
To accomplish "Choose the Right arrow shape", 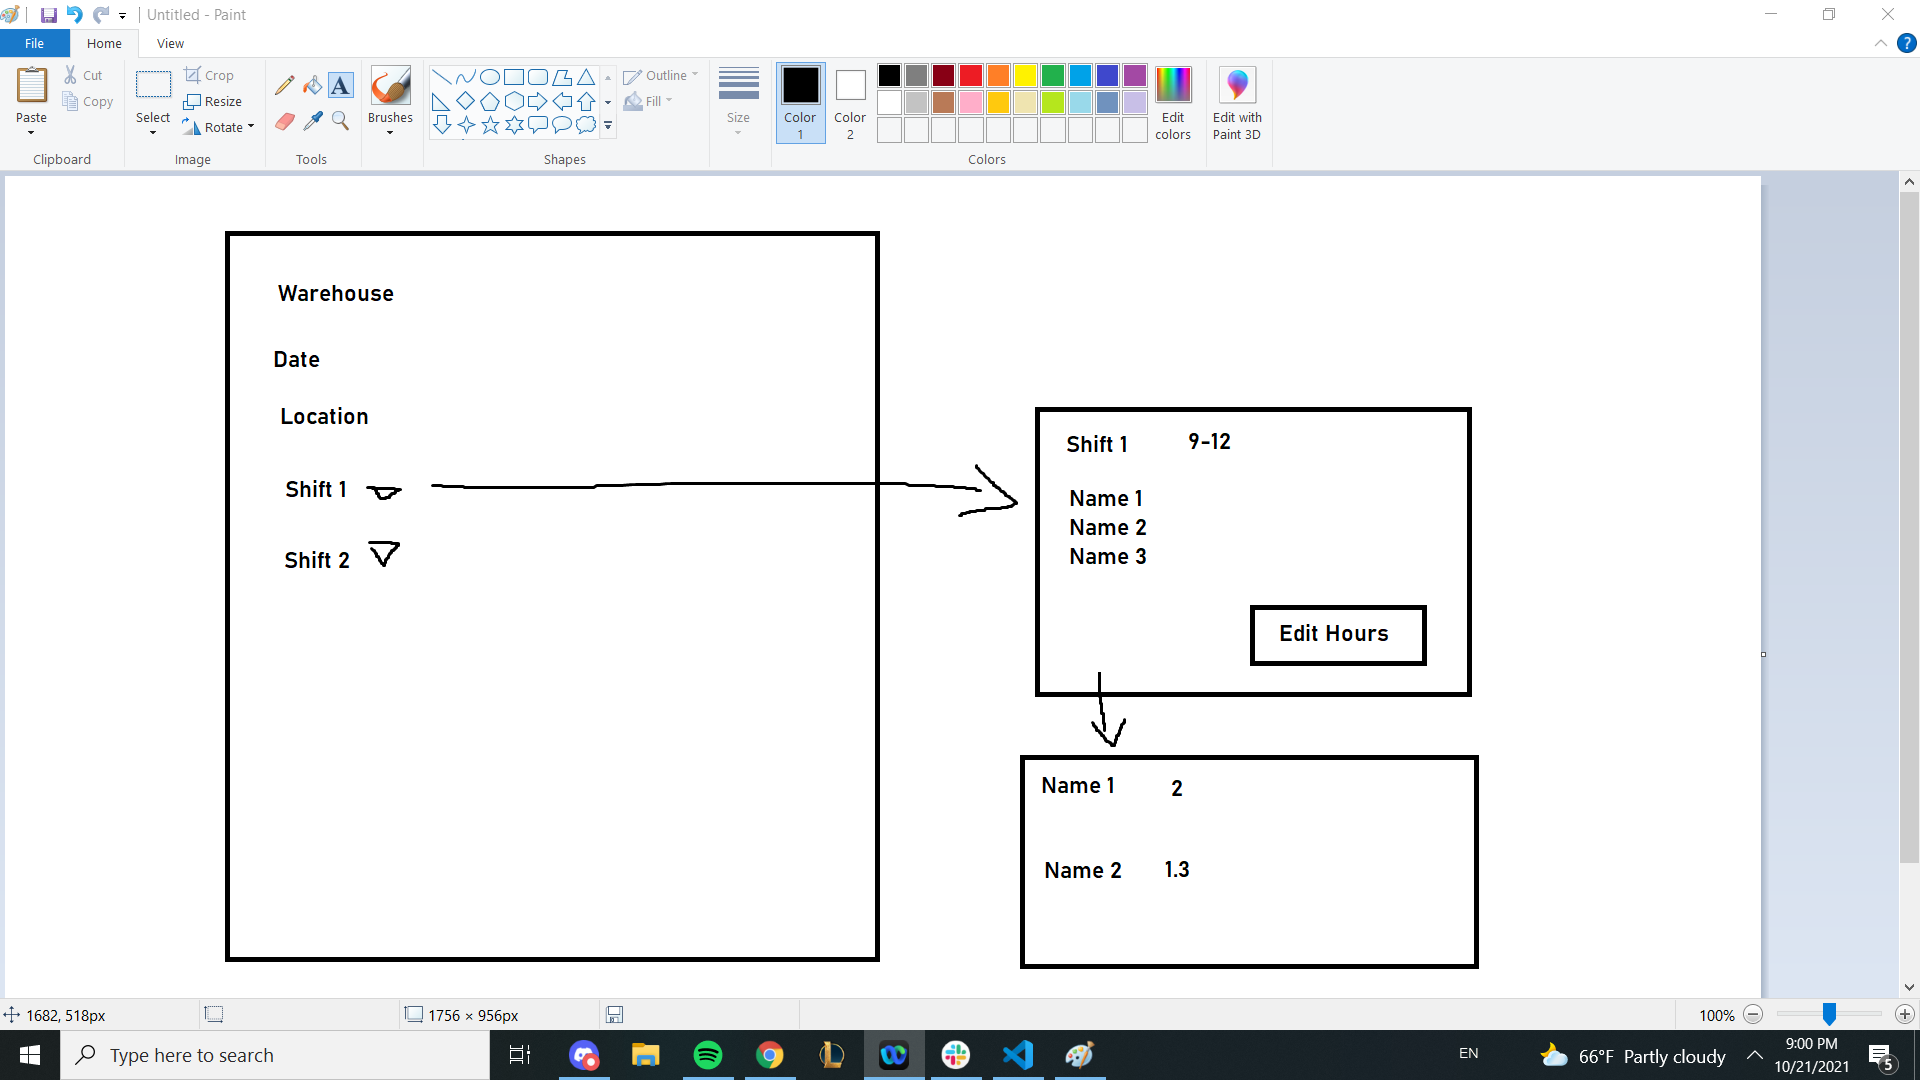I will coord(537,101).
